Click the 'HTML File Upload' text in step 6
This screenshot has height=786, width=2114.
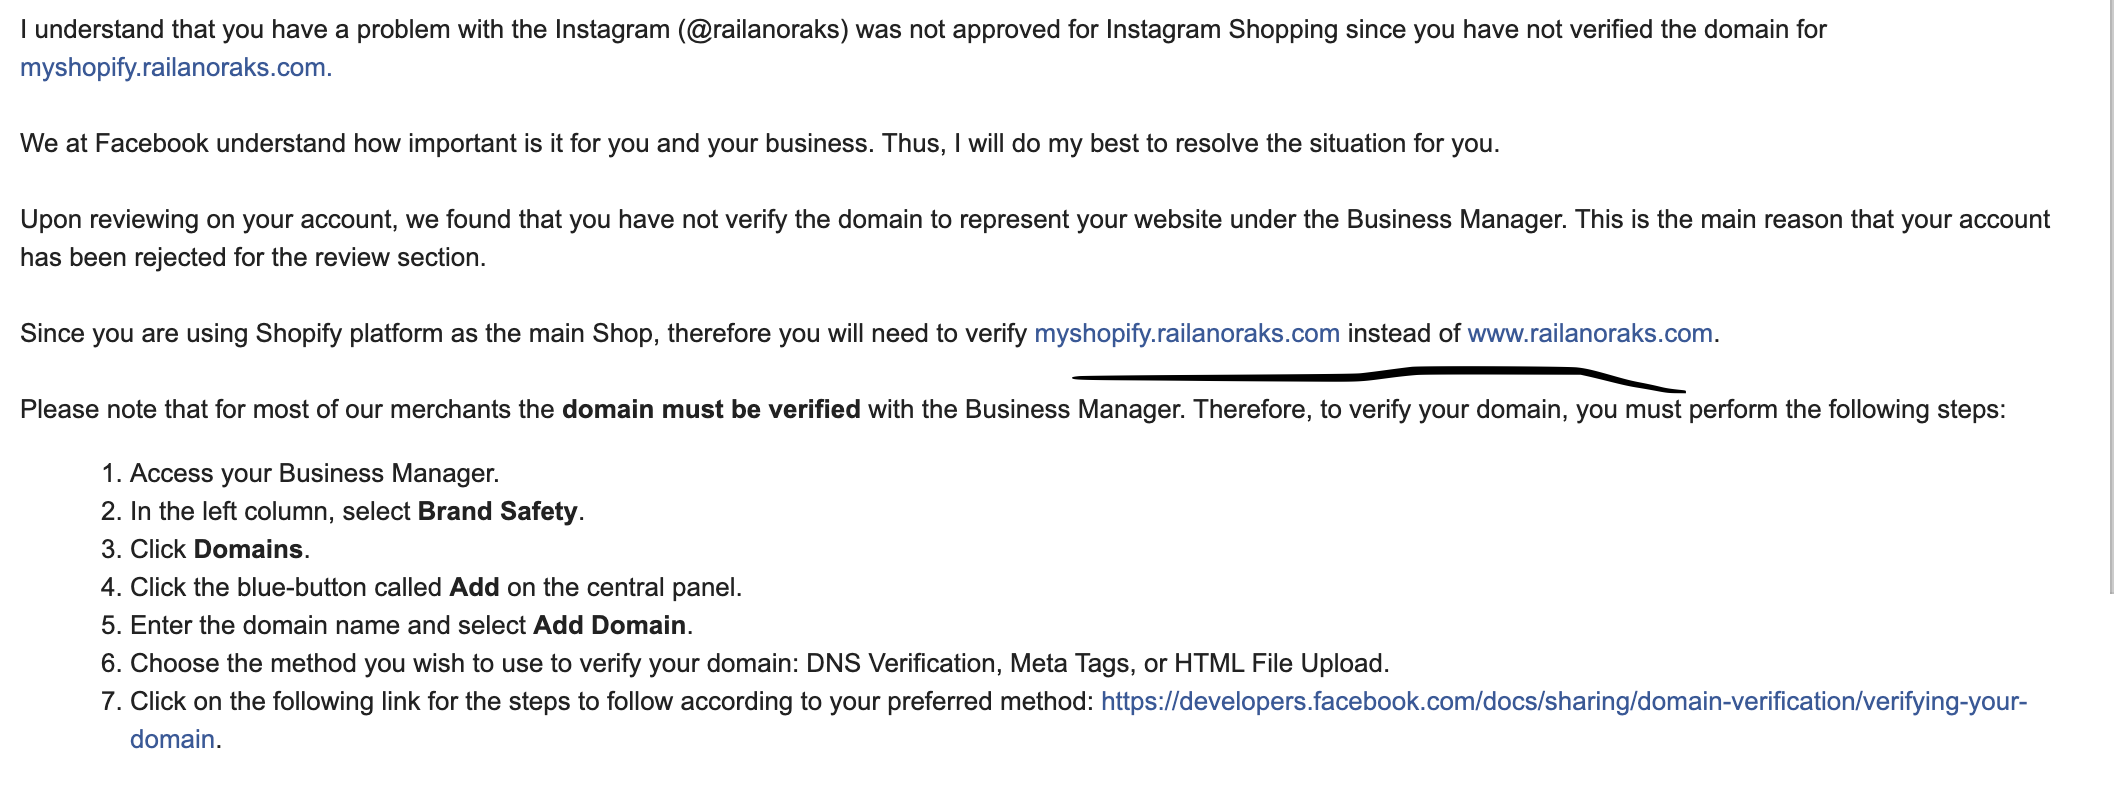click(x=1280, y=664)
